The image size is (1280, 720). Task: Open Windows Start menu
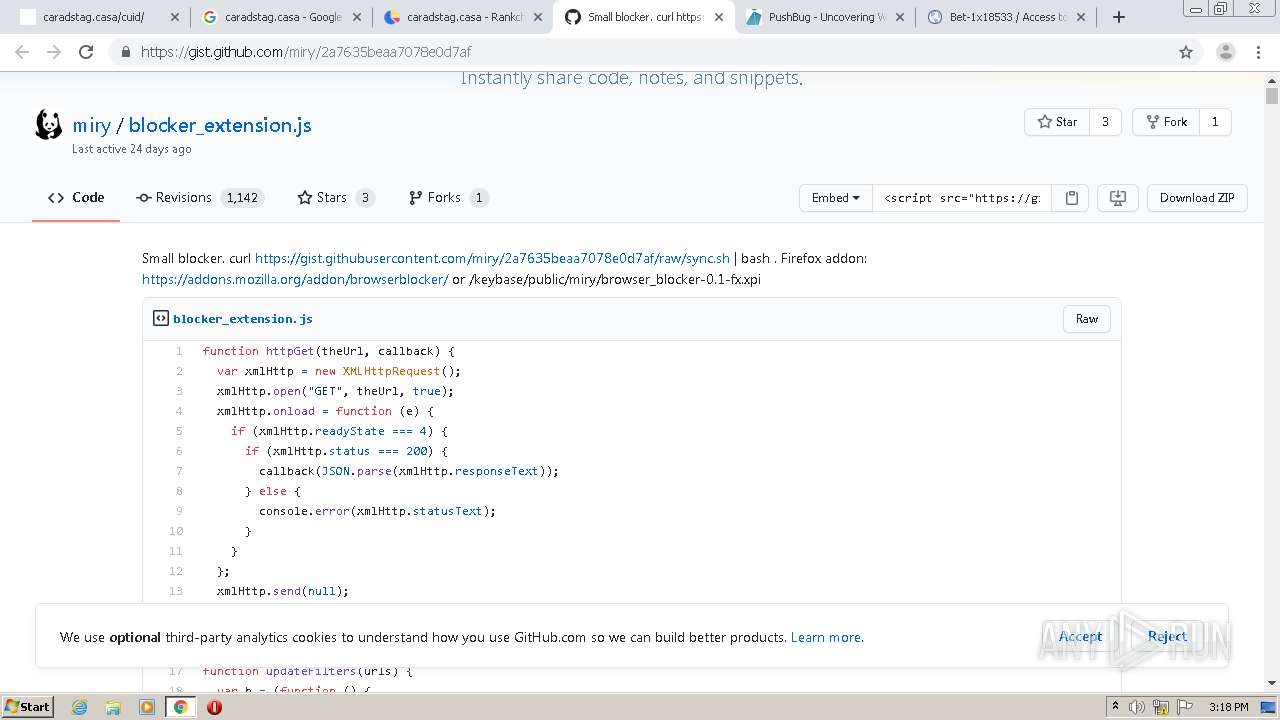pos(28,707)
